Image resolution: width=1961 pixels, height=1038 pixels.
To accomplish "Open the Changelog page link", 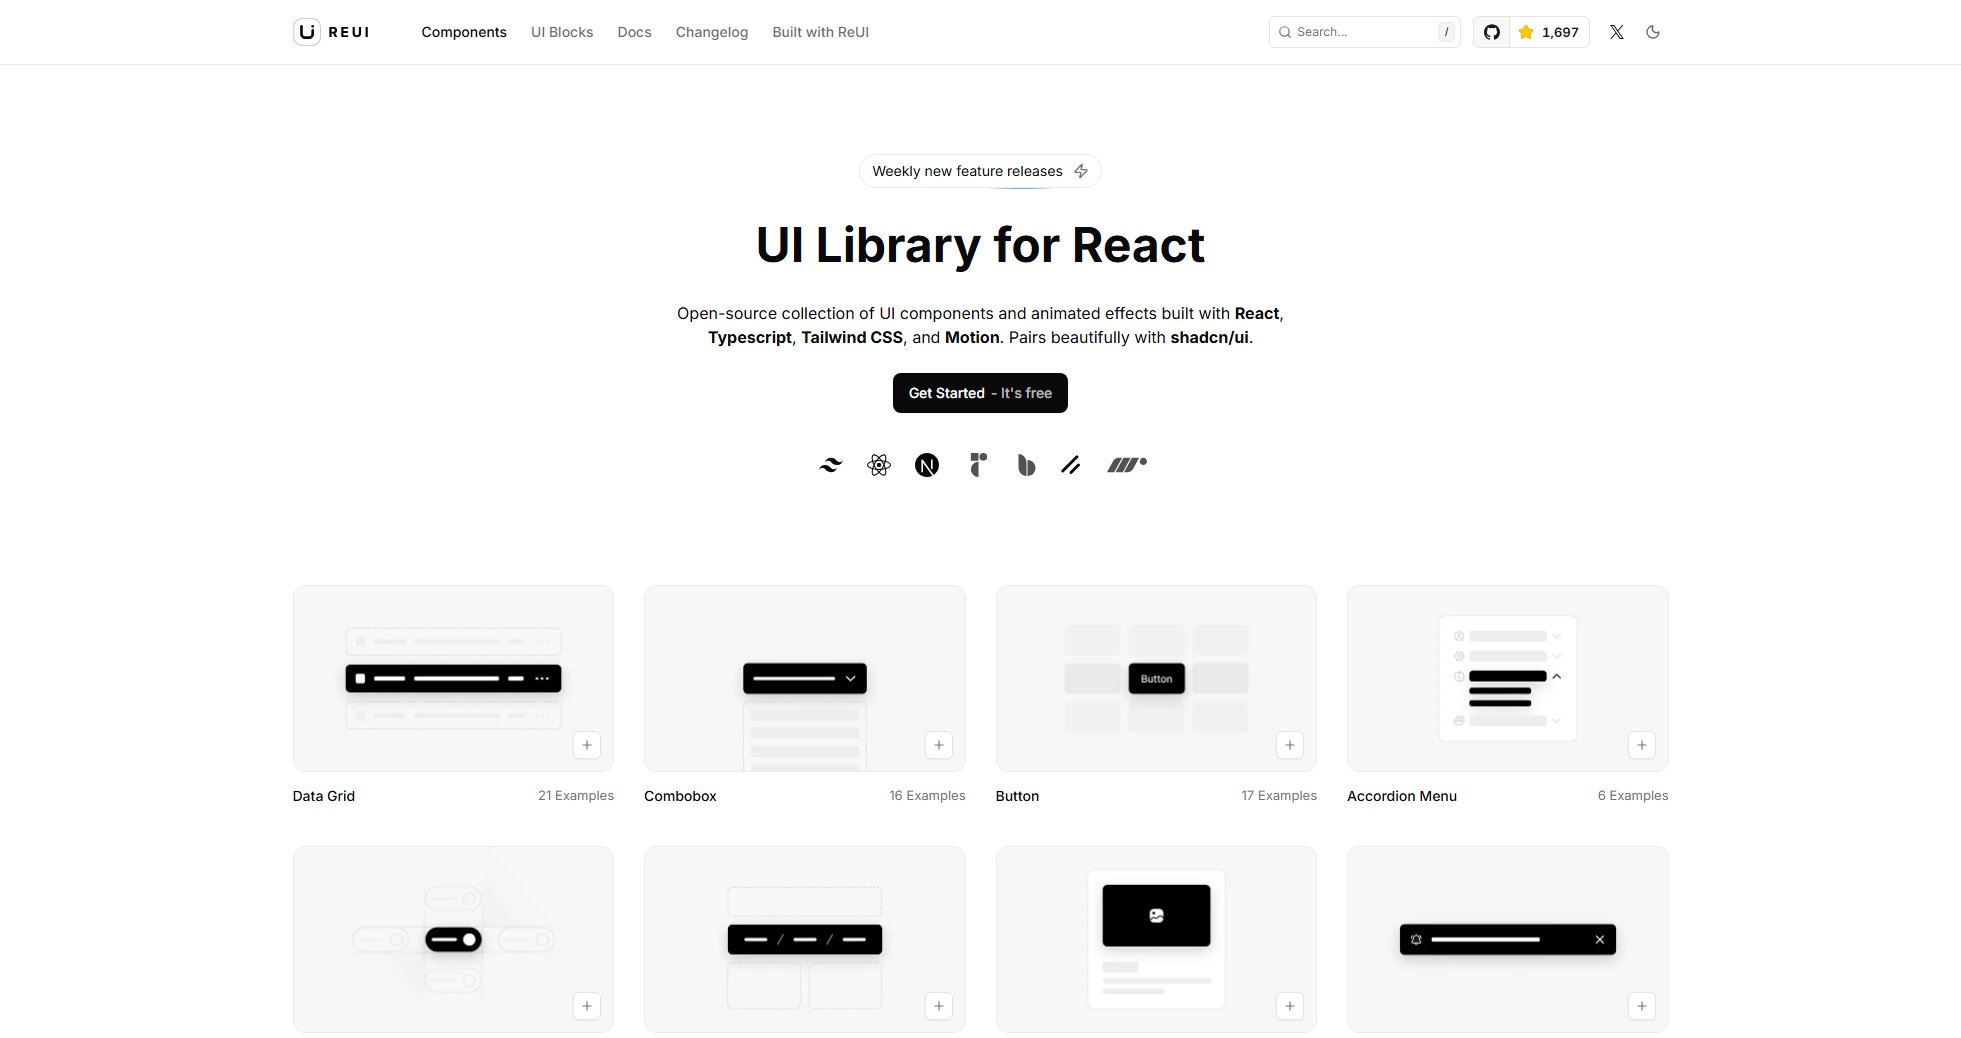I will (x=712, y=32).
